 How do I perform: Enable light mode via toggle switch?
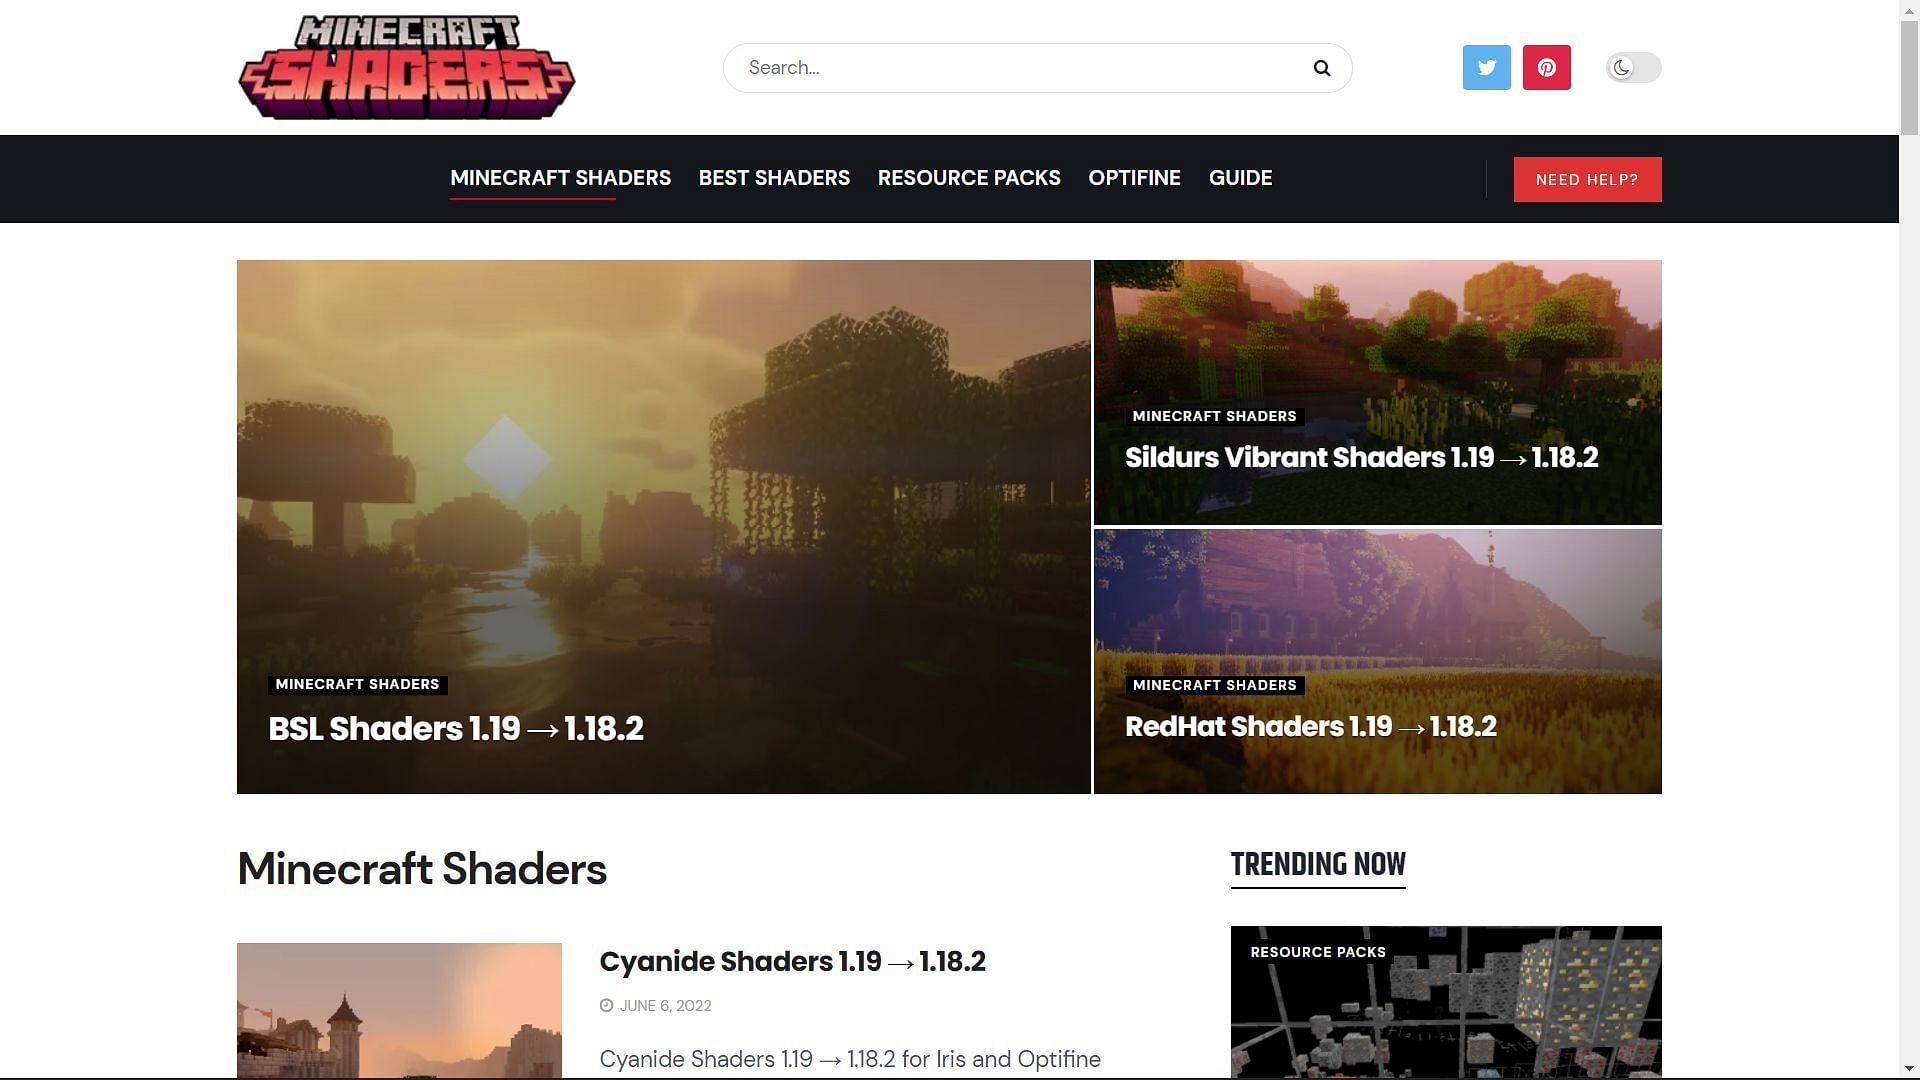tap(1633, 67)
